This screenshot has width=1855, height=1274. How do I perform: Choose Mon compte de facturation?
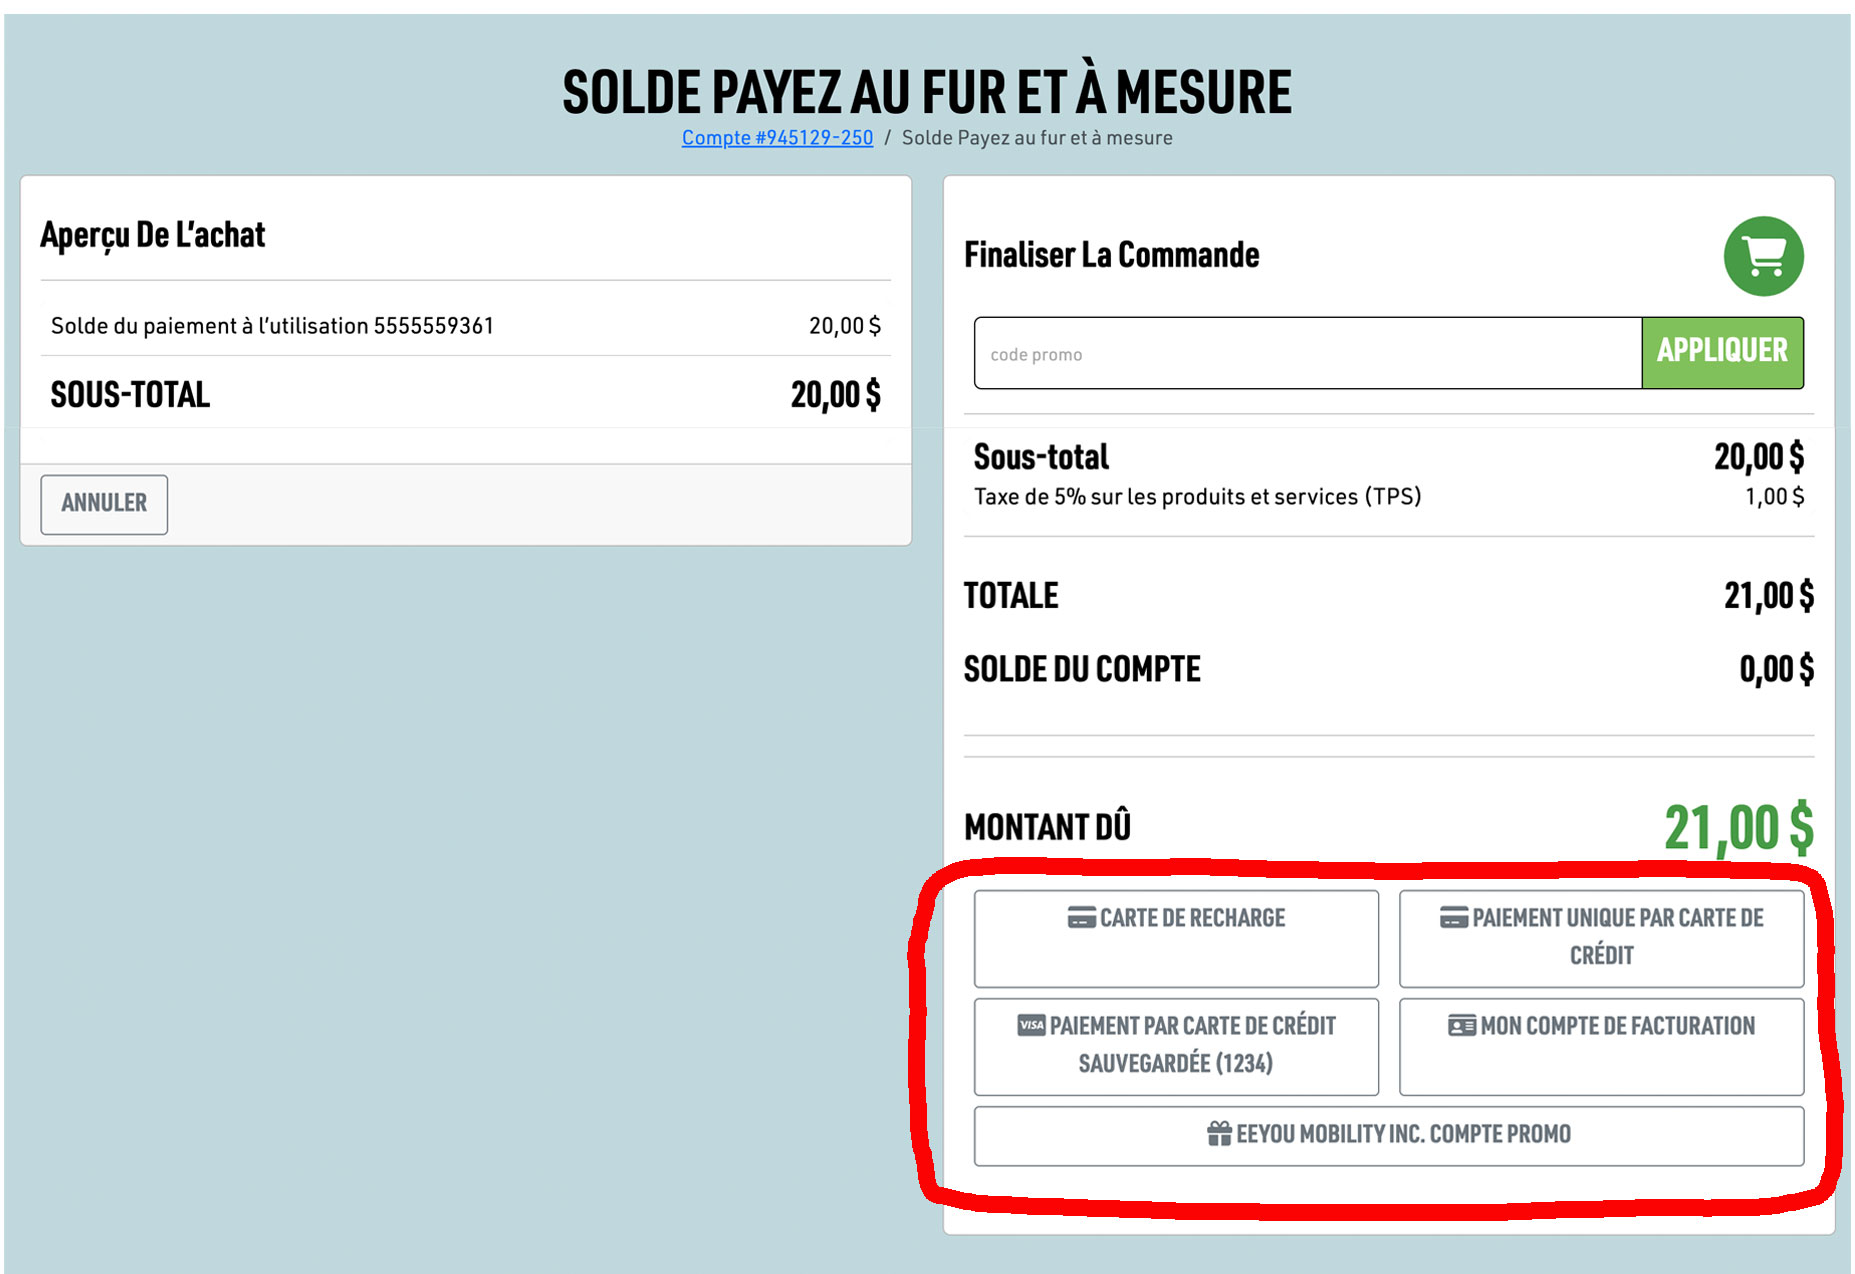click(x=1601, y=1046)
